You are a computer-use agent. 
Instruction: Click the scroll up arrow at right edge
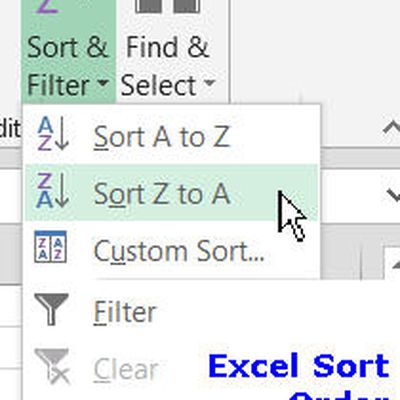(395, 265)
